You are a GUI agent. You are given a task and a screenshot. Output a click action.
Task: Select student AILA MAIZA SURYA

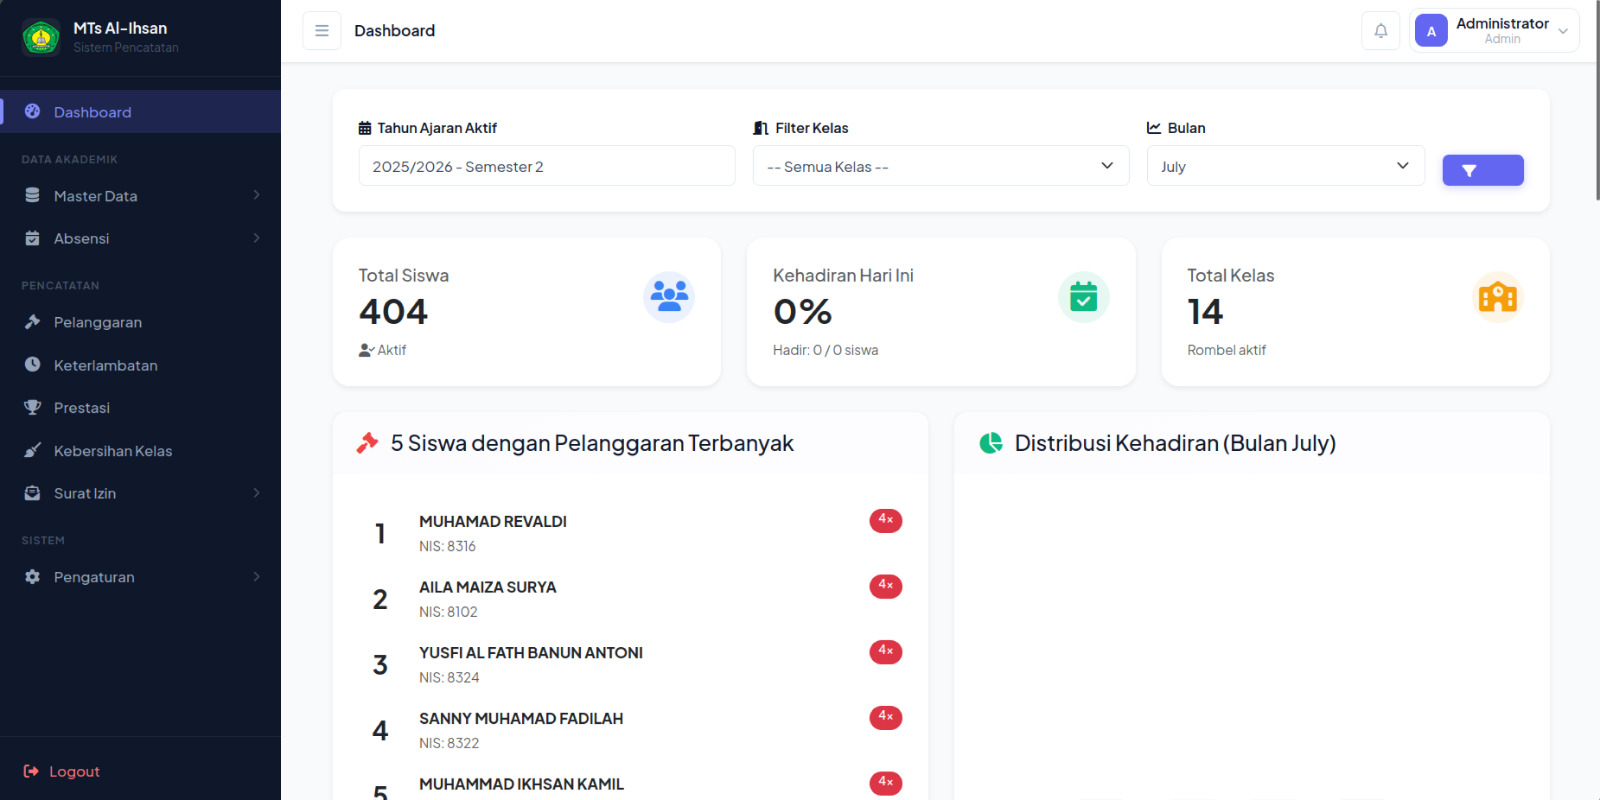tap(488, 587)
